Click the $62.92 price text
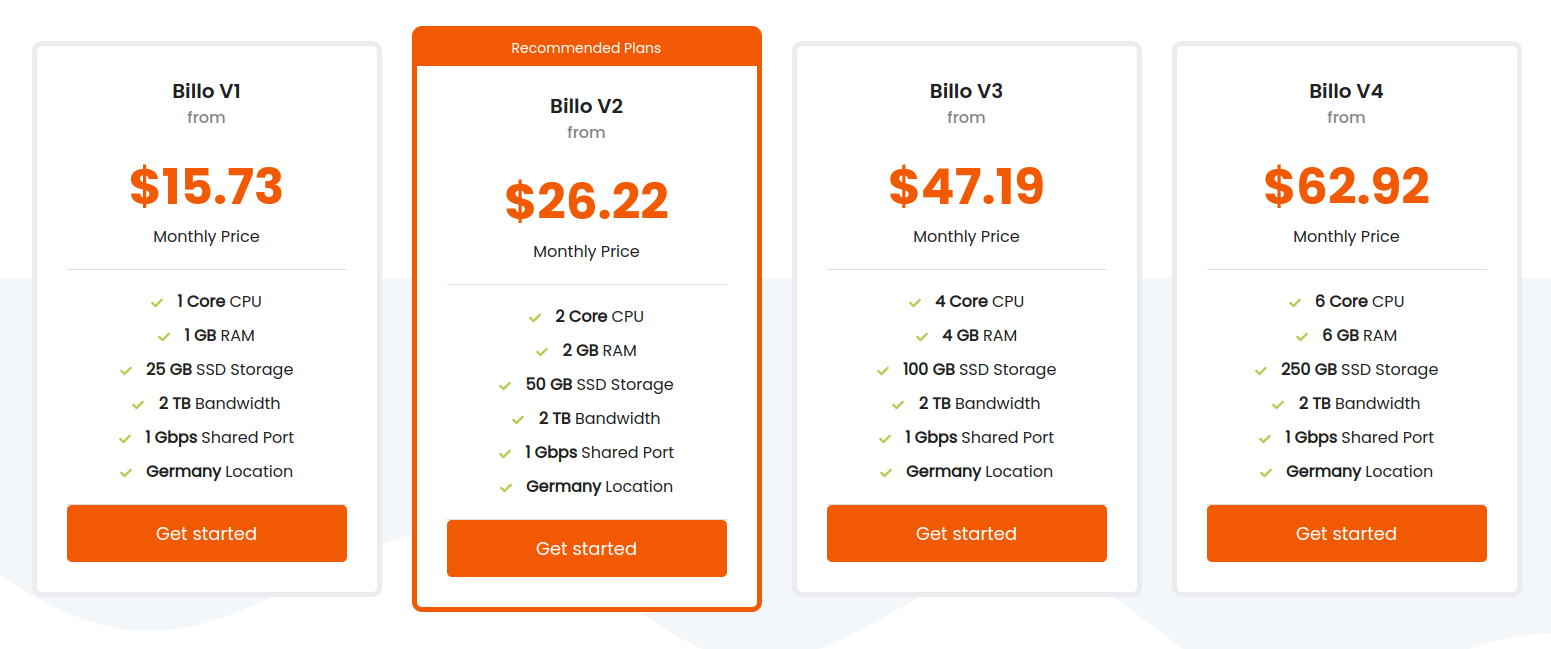The width and height of the screenshot is (1551, 649). 1346,186
